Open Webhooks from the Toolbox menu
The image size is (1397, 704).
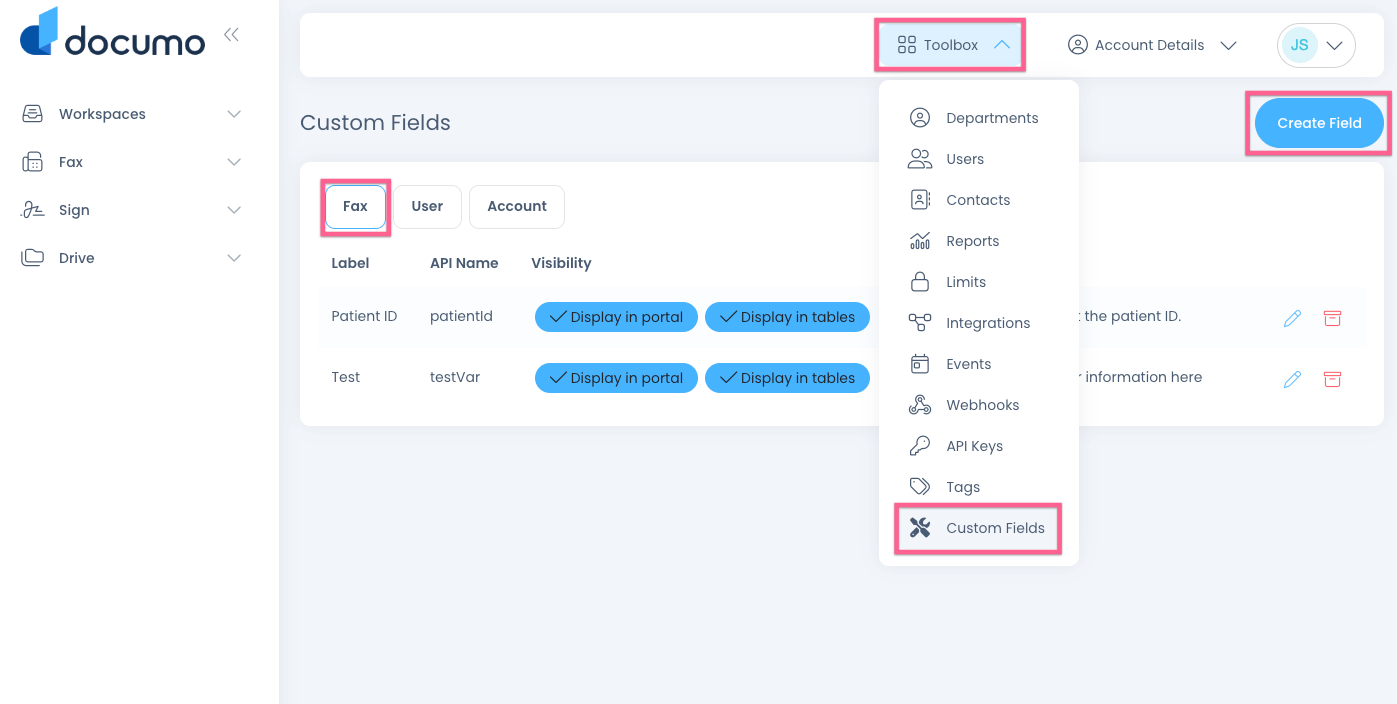coord(982,405)
